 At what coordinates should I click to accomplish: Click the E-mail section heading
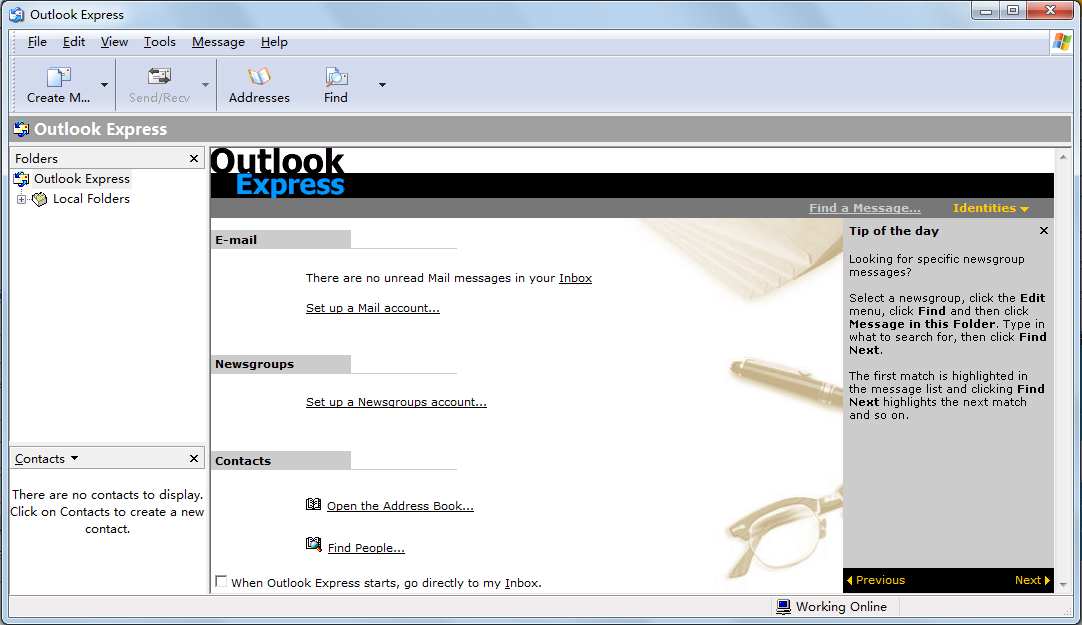[x=236, y=240]
